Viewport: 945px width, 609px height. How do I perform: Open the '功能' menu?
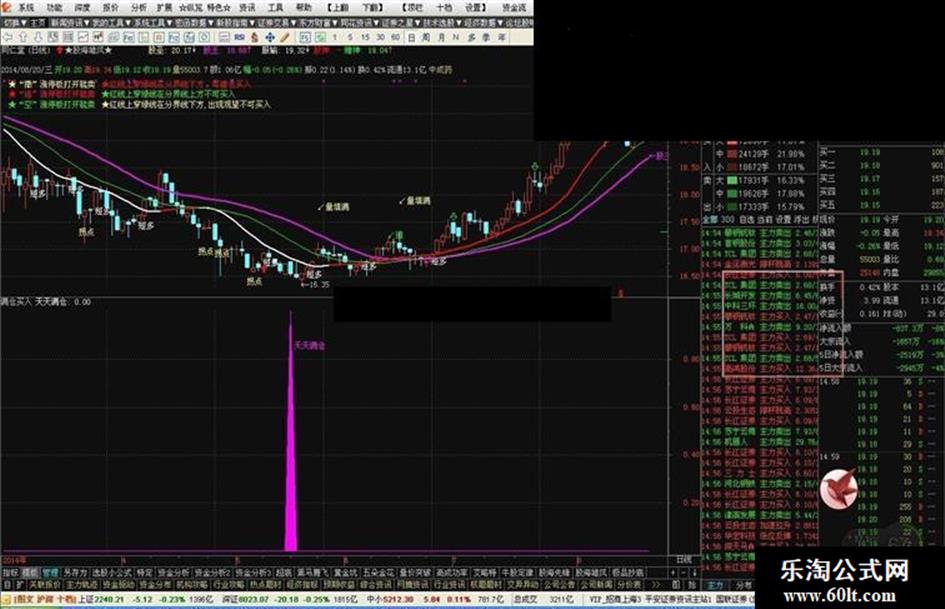tap(54, 7)
